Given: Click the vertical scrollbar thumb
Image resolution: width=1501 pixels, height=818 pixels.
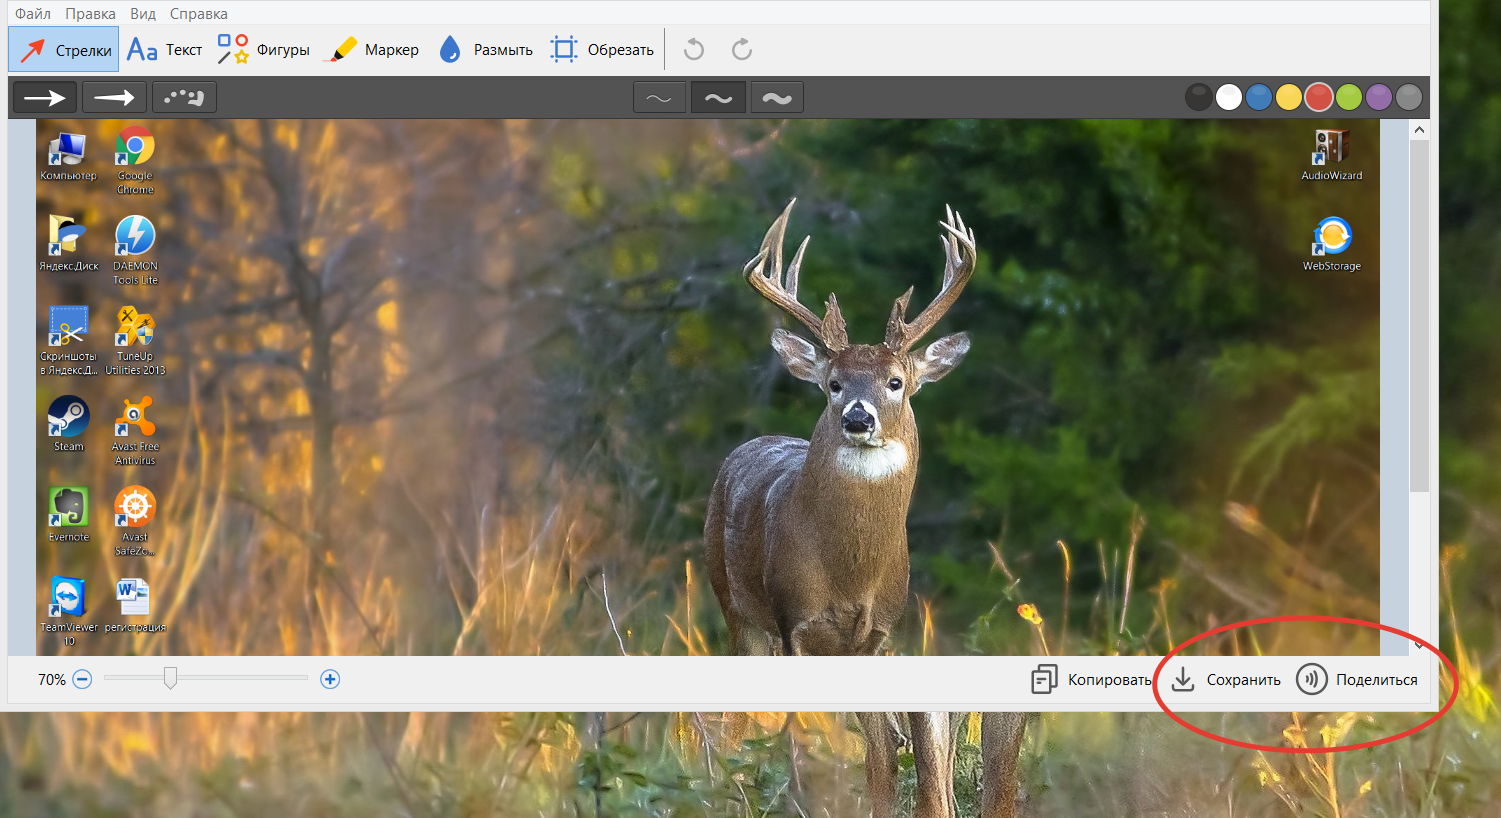Looking at the screenshot, I should tap(1419, 316).
